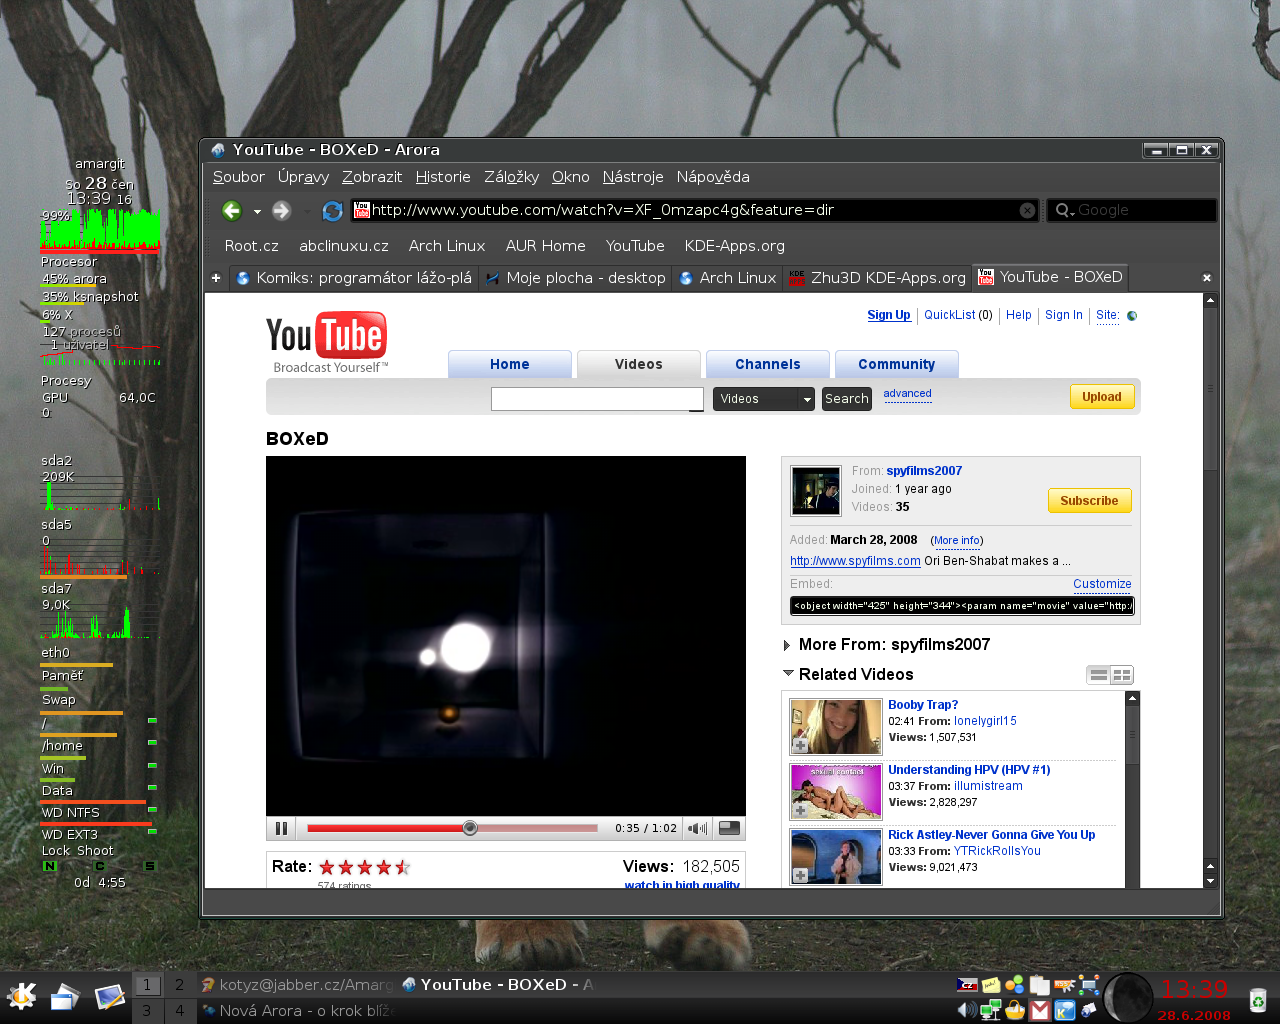Open back history dropdown arrow
Screen dimensions: 1280x1024
click(257, 211)
